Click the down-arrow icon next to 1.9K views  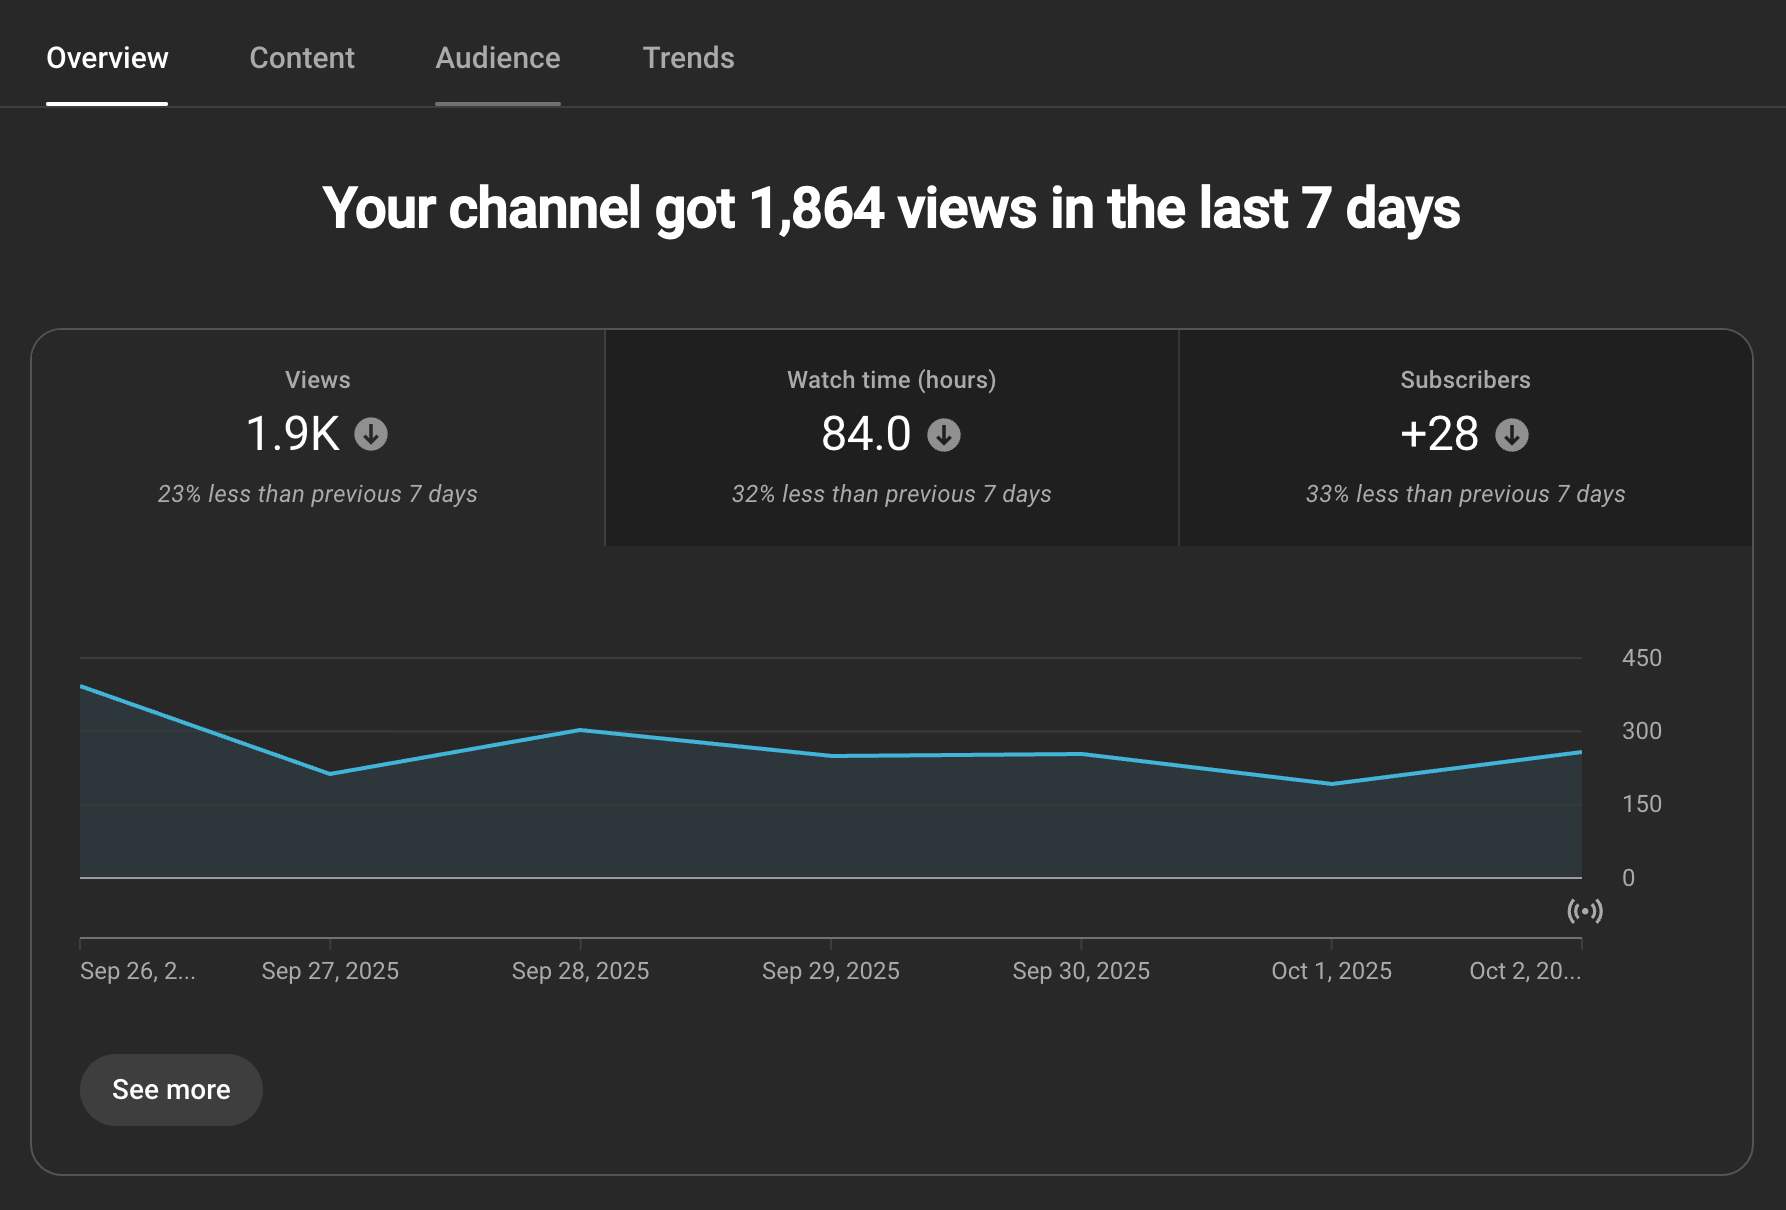click(371, 434)
